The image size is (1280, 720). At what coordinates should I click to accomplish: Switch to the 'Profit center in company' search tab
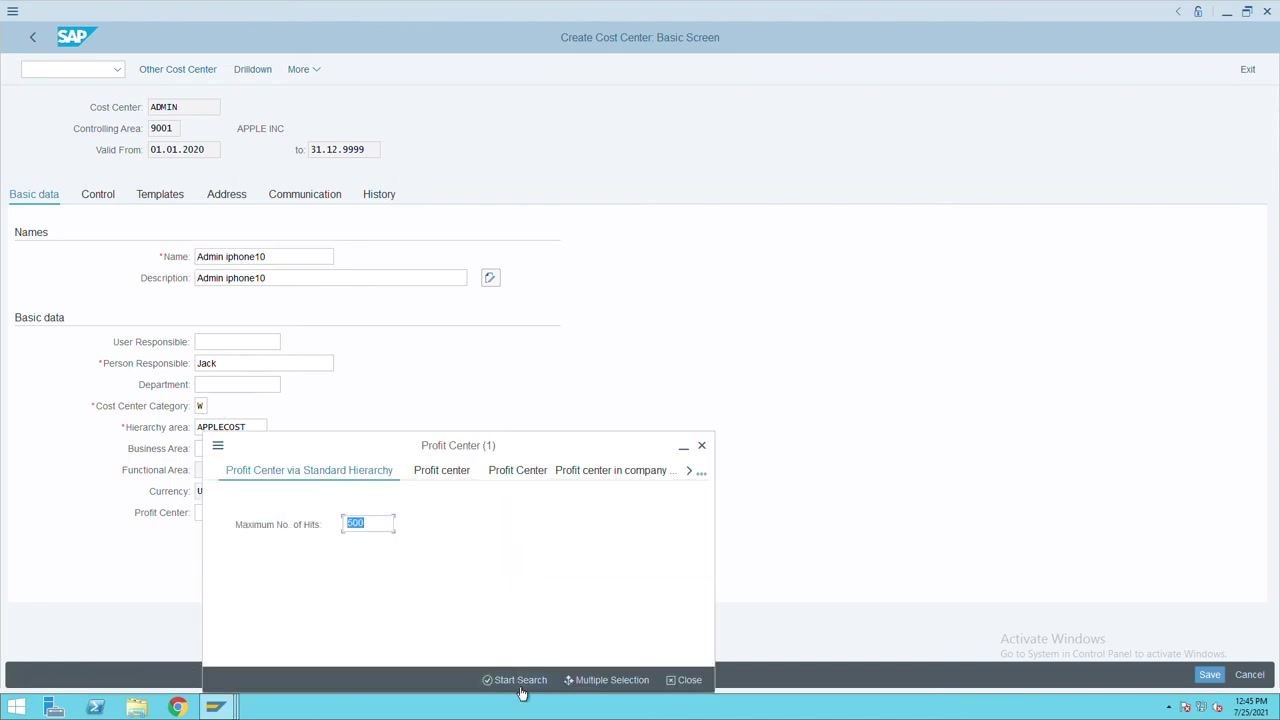615,470
